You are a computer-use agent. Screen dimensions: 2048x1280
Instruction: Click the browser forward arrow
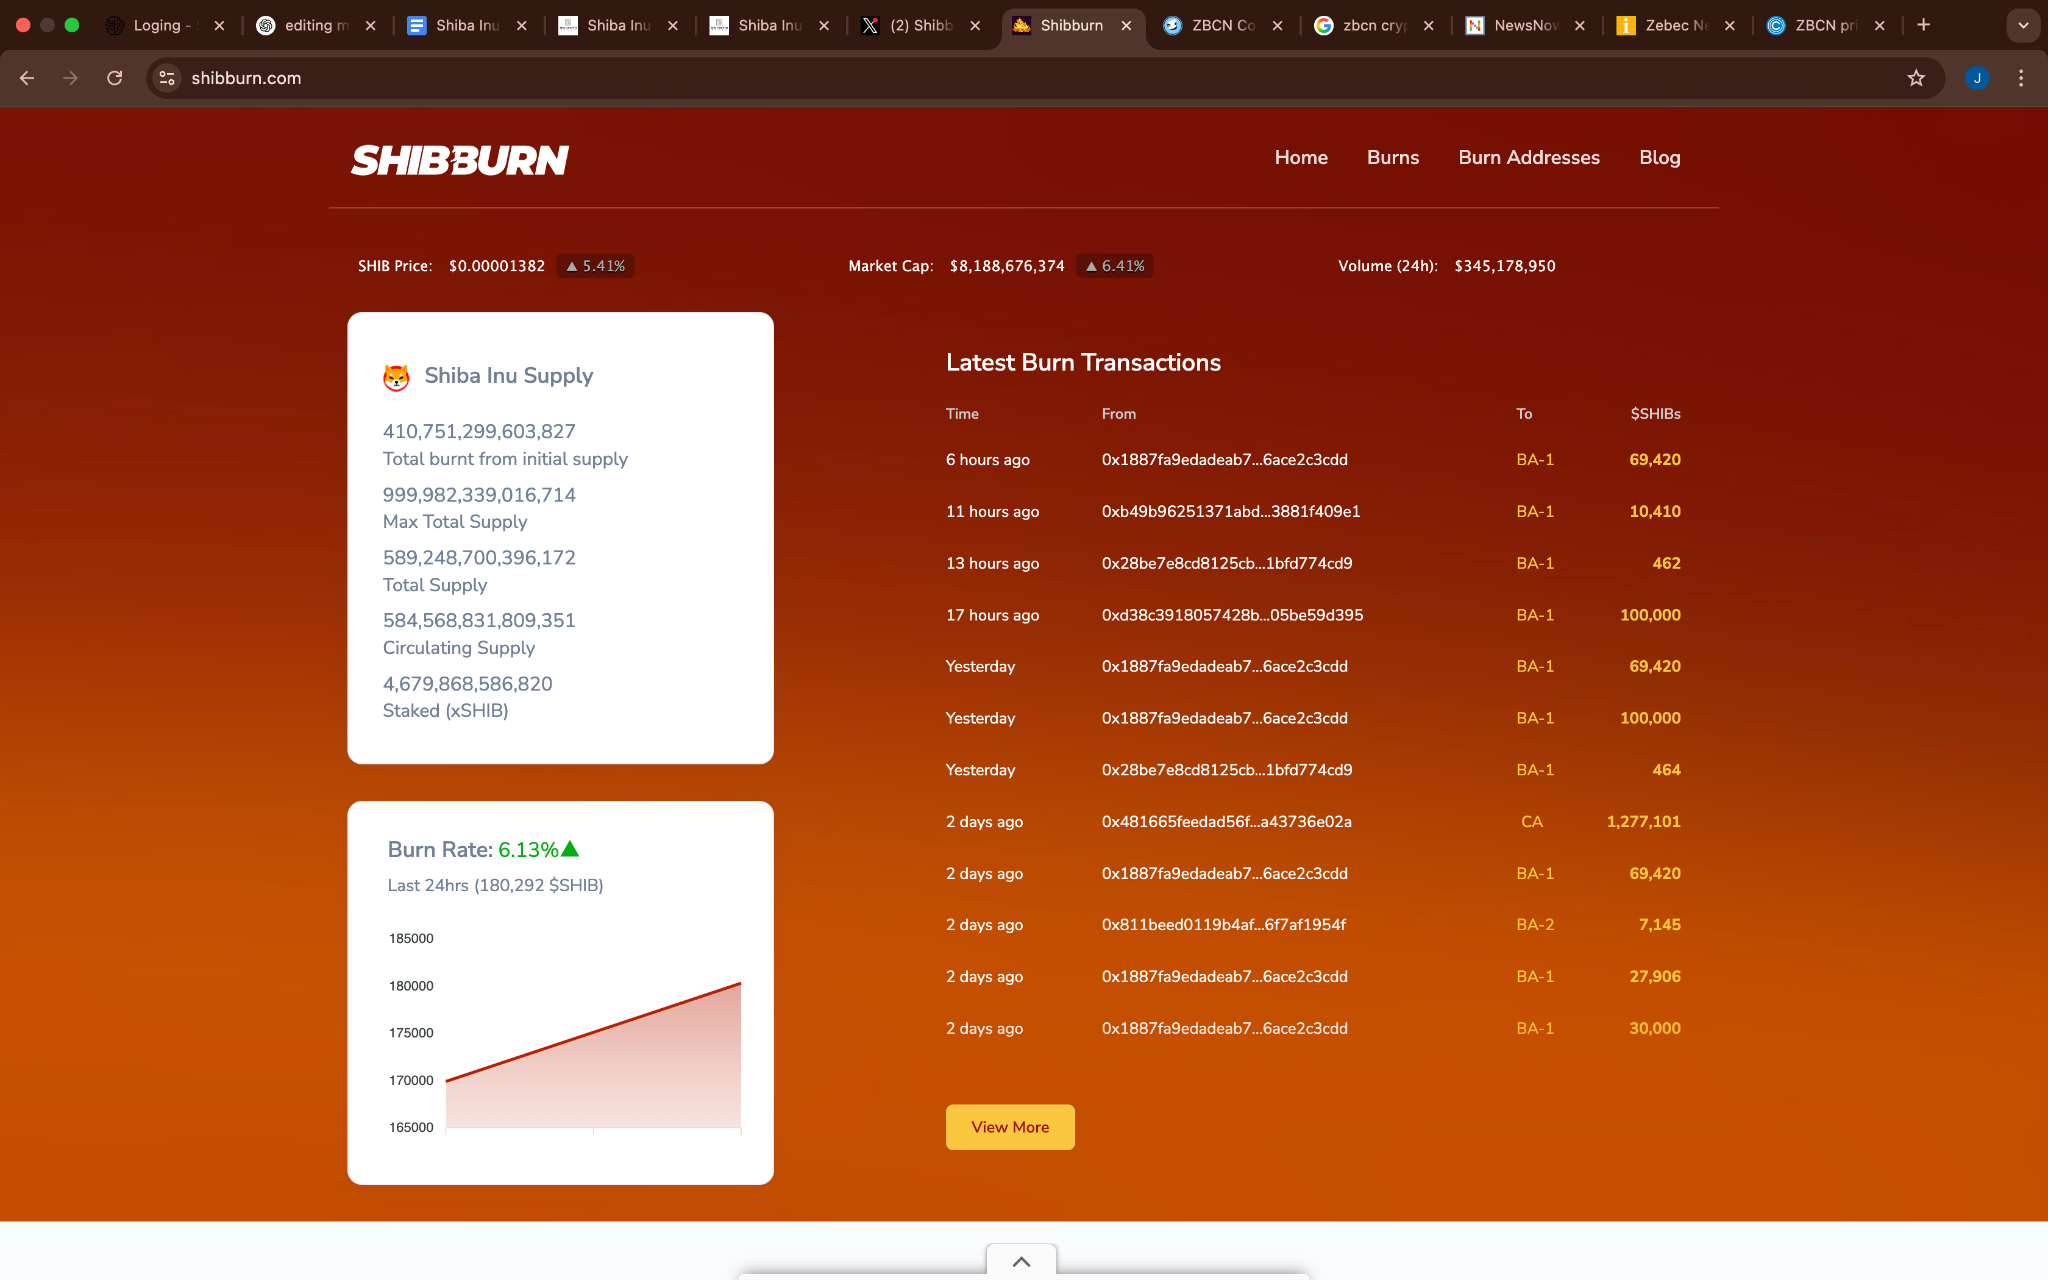click(70, 78)
